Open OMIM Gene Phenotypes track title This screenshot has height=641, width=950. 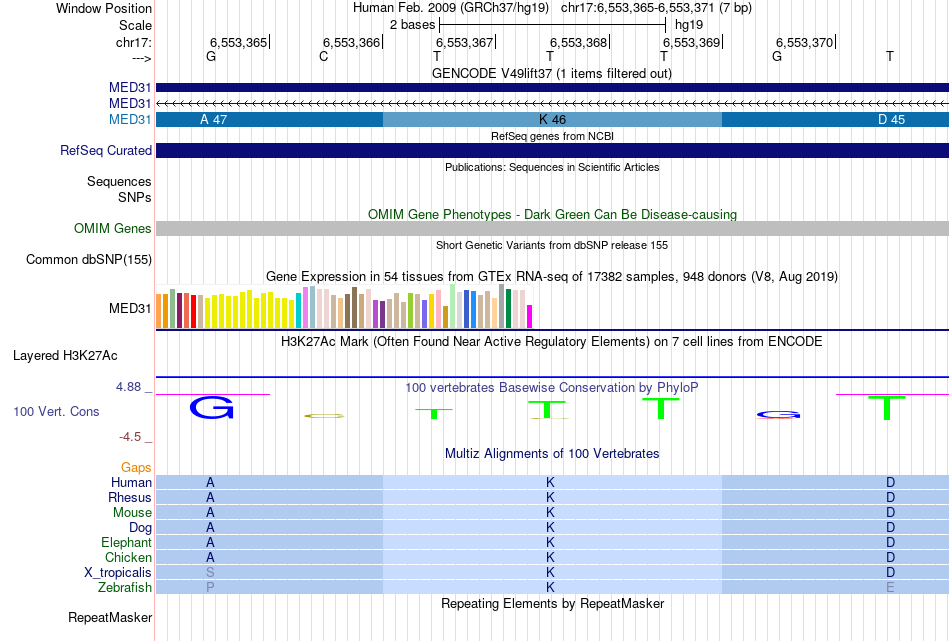552,214
